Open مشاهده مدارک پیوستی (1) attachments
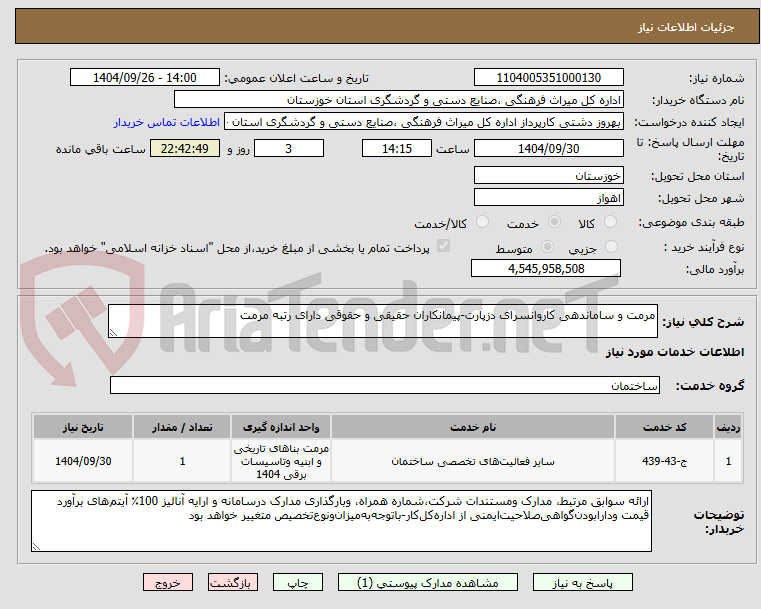The height and width of the screenshot is (609, 761). click(428, 582)
